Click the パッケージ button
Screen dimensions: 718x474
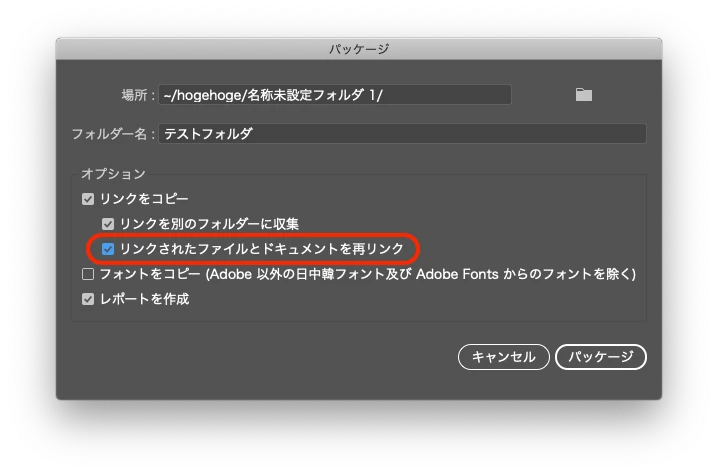point(600,357)
